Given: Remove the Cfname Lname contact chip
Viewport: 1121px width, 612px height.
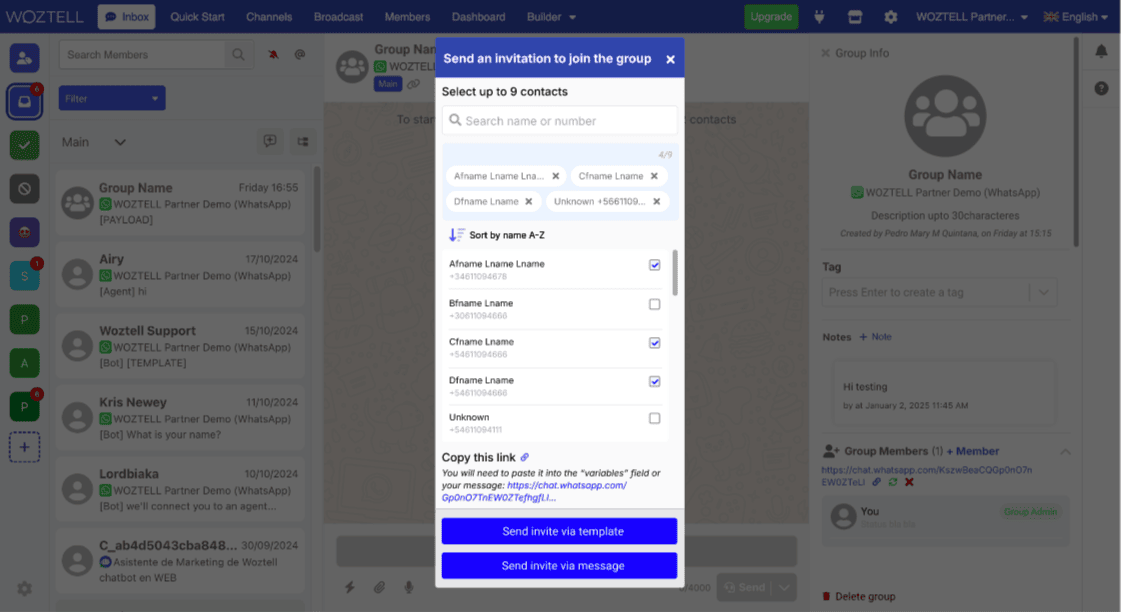Looking at the screenshot, I should pos(654,176).
